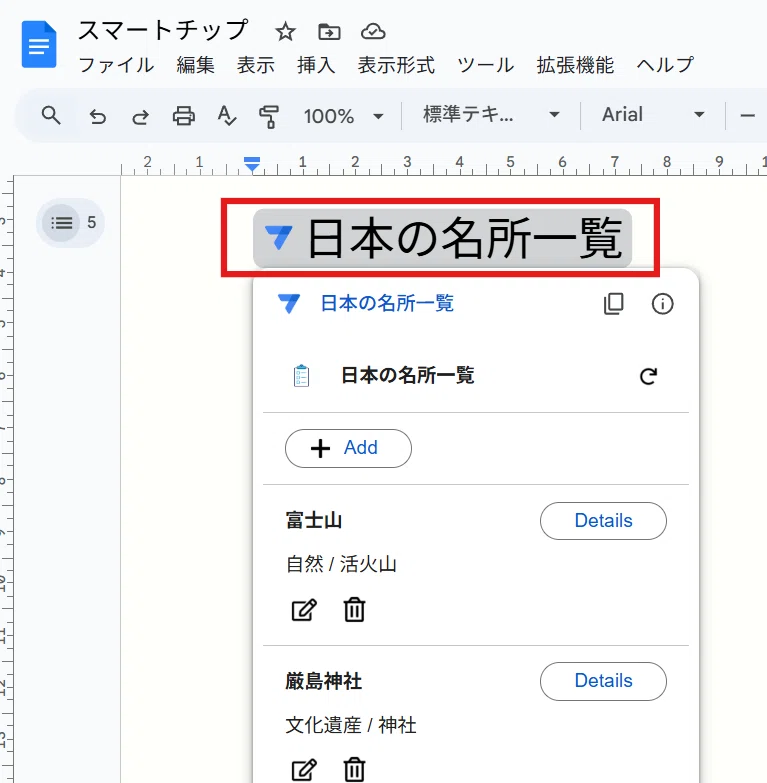This screenshot has width=767, height=783.
Task: Click the AppSheet icon in the card header
Action: pos(289,304)
